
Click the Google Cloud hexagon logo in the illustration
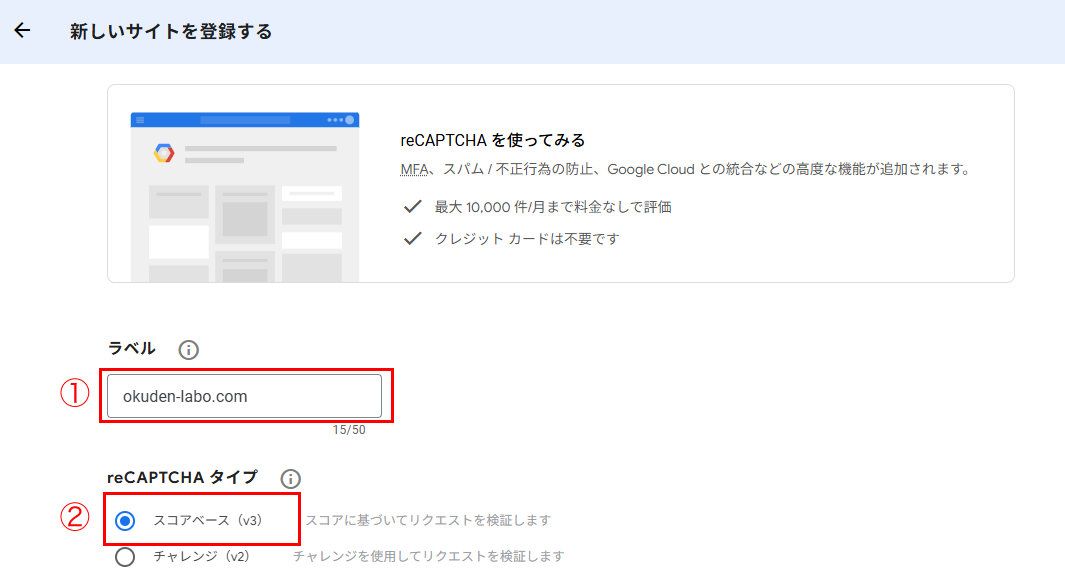point(164,153)
